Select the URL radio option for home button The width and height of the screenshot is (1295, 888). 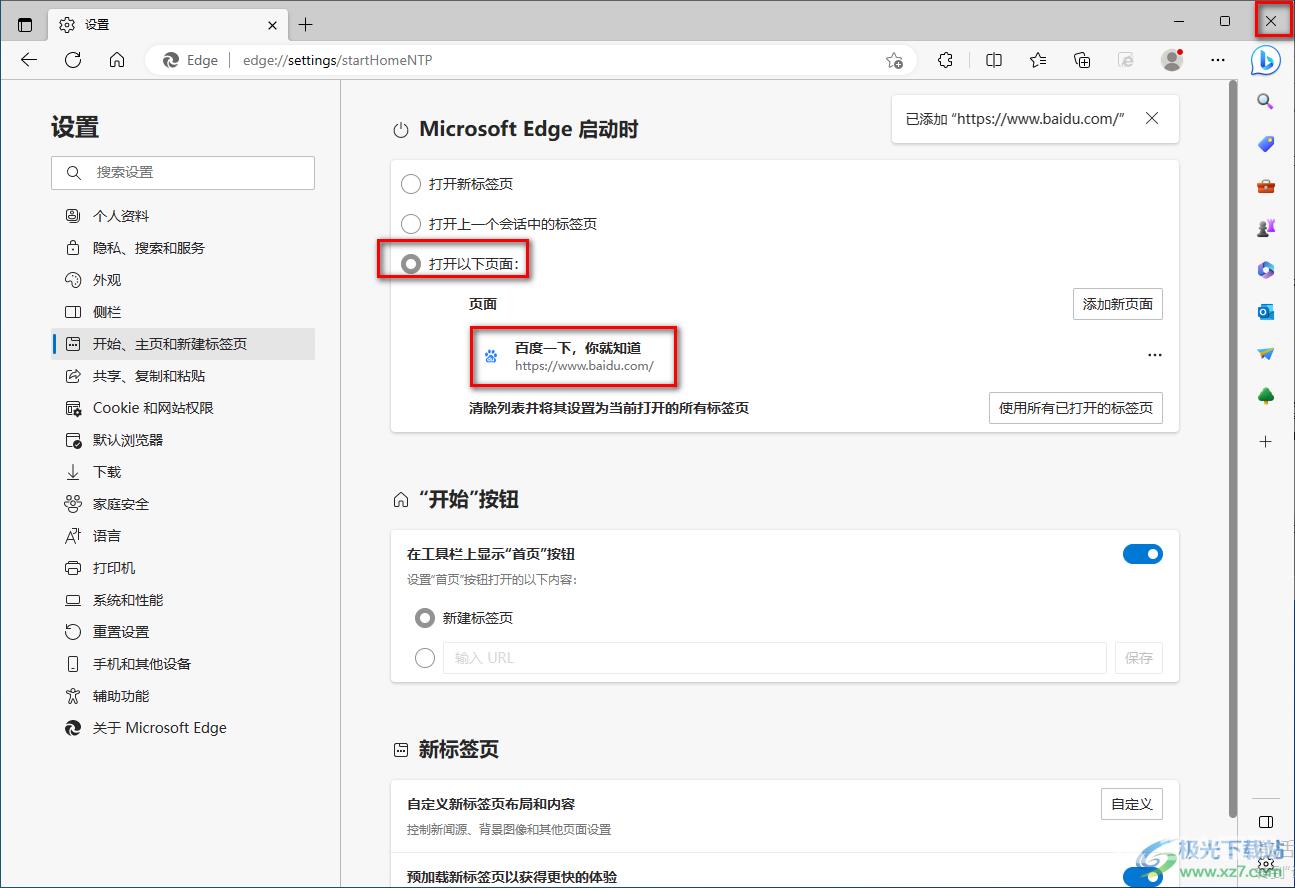coord(425,658)
